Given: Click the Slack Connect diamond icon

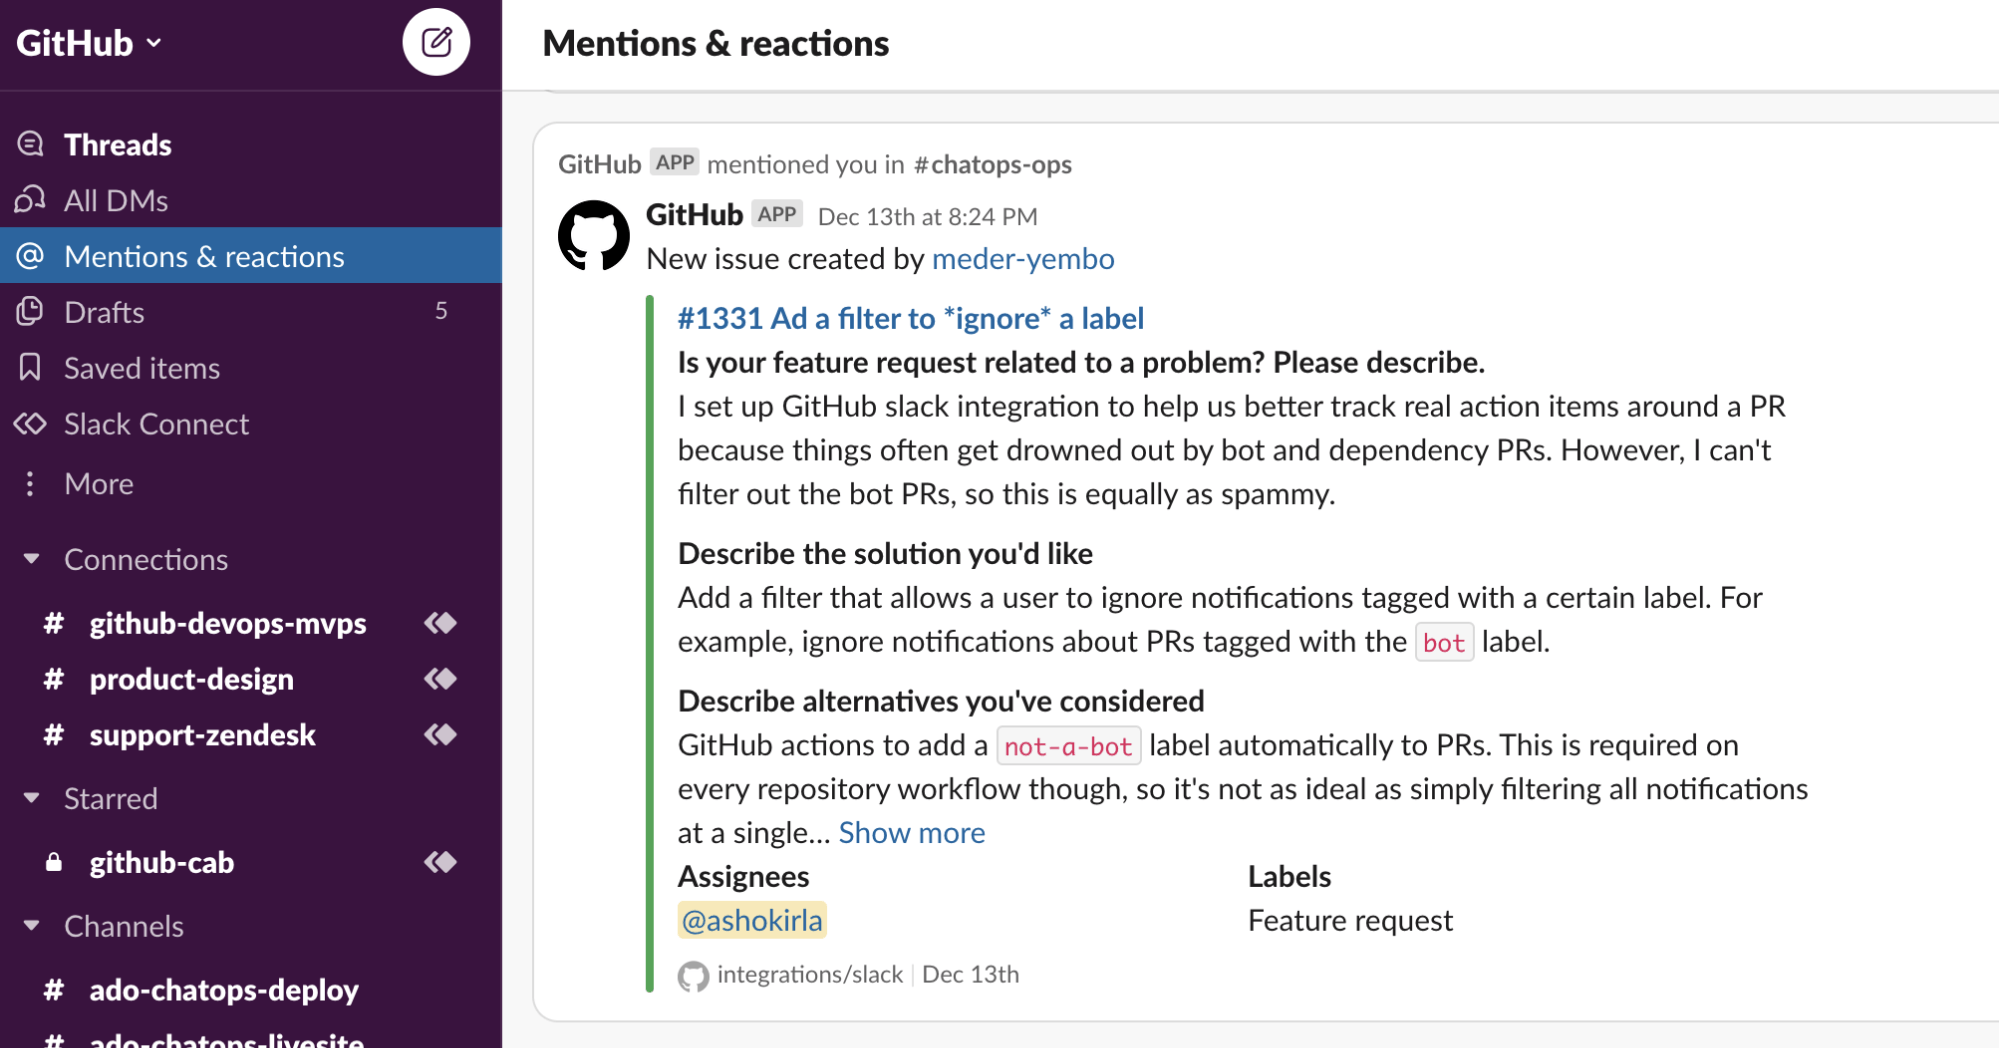Looking at the screenshot, I should pos(30,423).
